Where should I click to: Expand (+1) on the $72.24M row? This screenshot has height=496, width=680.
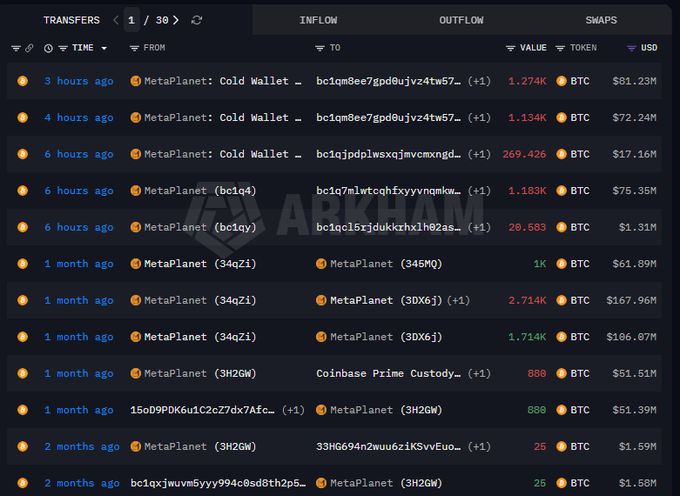(x=479, y=117)
